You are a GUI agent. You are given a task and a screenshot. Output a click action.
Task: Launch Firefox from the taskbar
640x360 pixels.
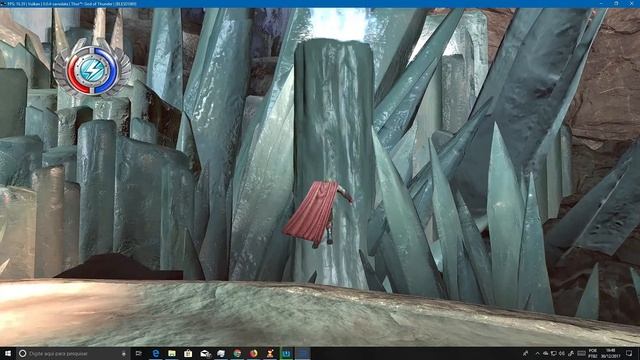[253, 353]
